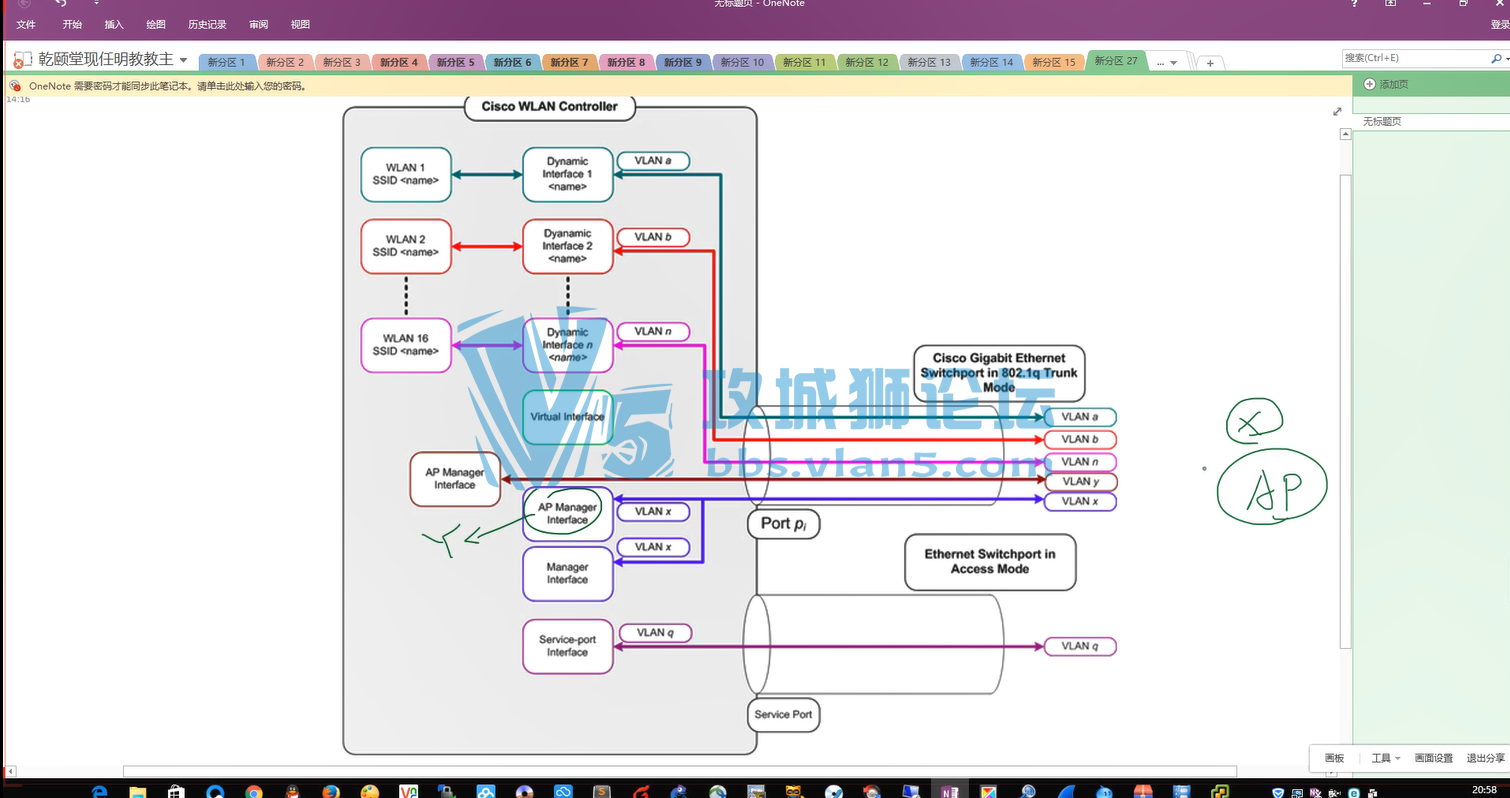Click the horizontal page scrollbar
The width and height of the screenshot is (1510, 798).
[x=680, y=771]
